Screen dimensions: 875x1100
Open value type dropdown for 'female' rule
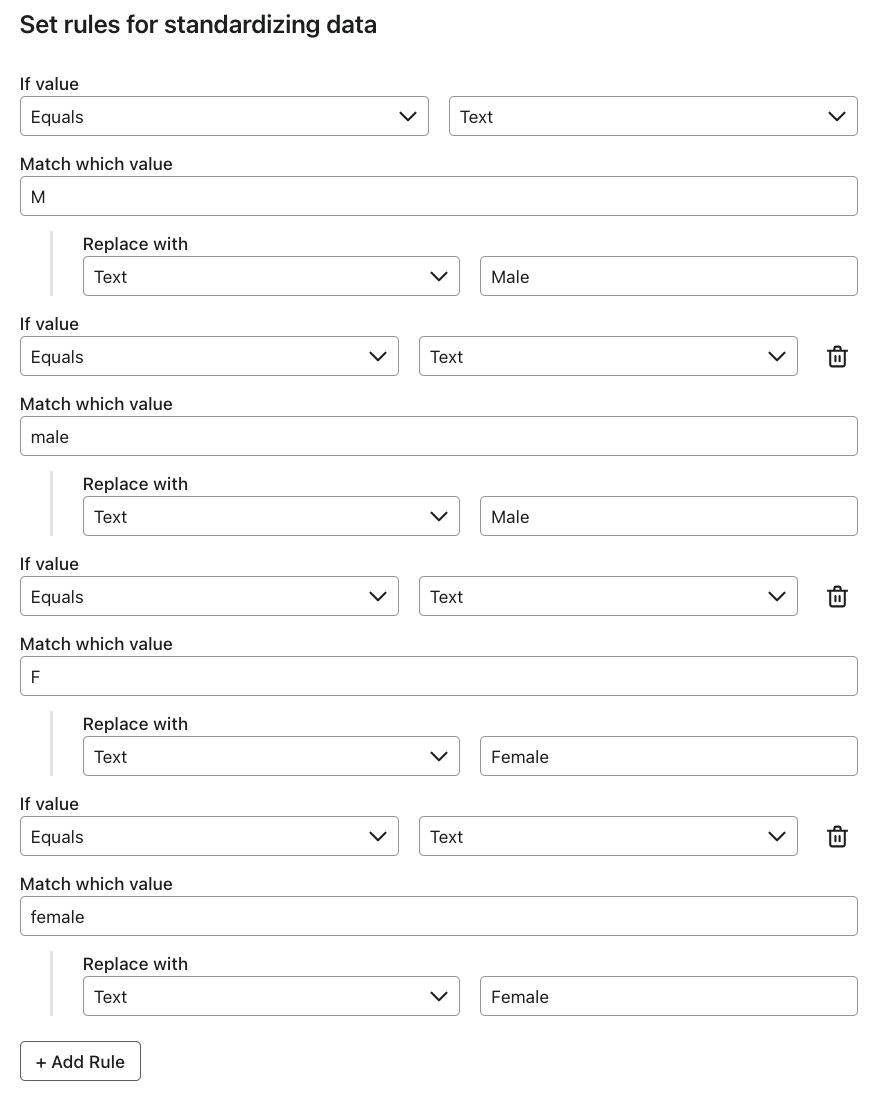click(608, 837)
